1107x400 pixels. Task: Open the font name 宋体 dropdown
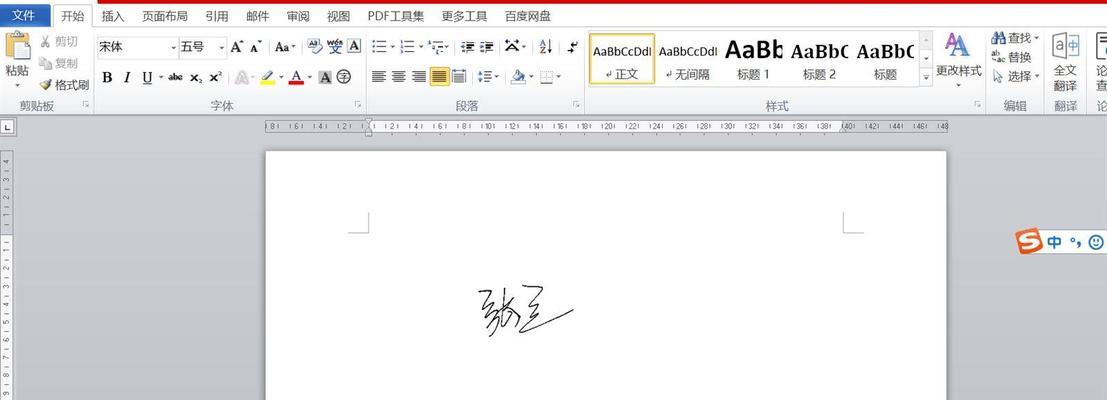point(174,47)
